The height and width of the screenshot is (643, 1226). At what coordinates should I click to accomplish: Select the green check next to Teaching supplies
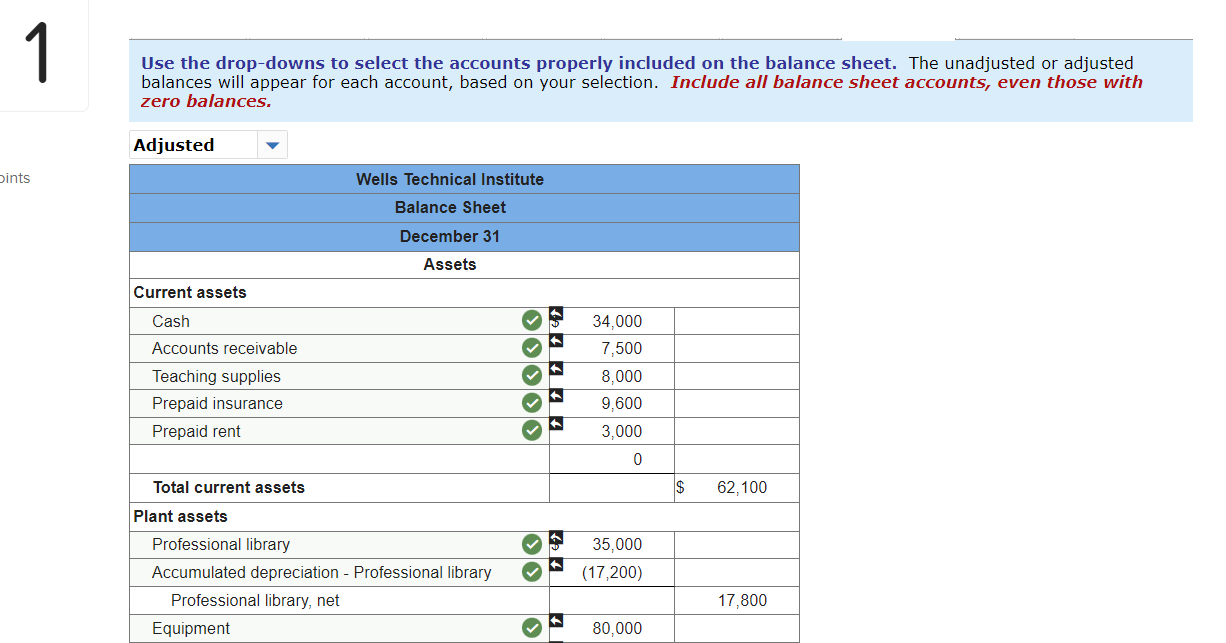pos(530,375)
